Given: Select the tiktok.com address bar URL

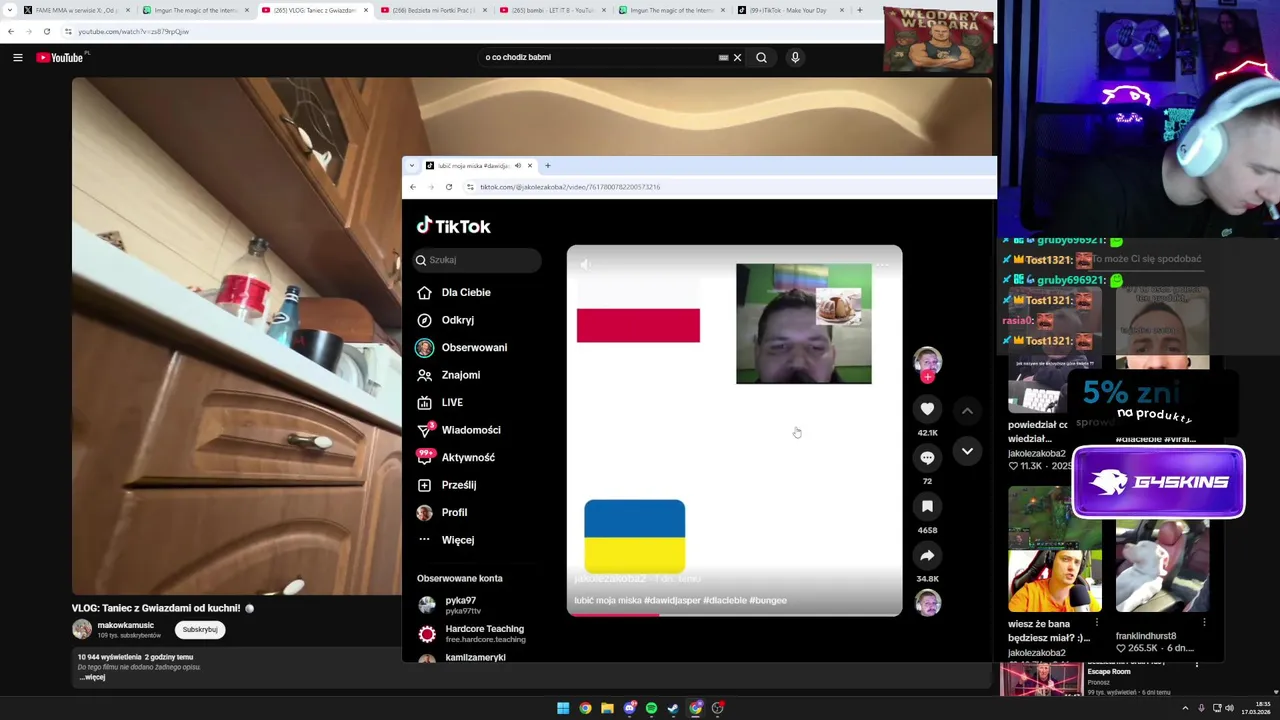Looking at the screenshot, I should click(x=569, y=187).
